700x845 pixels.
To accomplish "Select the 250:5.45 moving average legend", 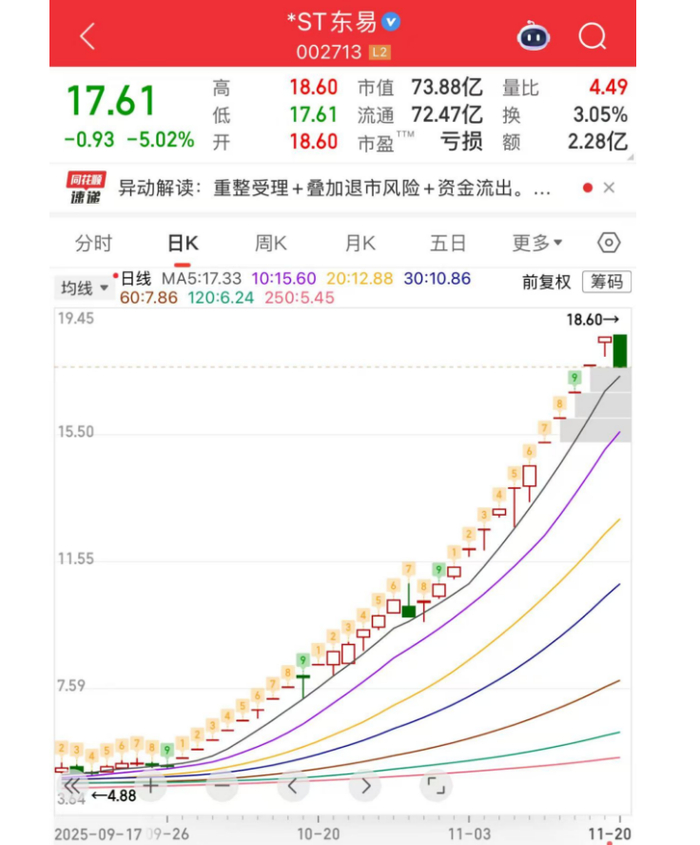I will coord(299,297).
